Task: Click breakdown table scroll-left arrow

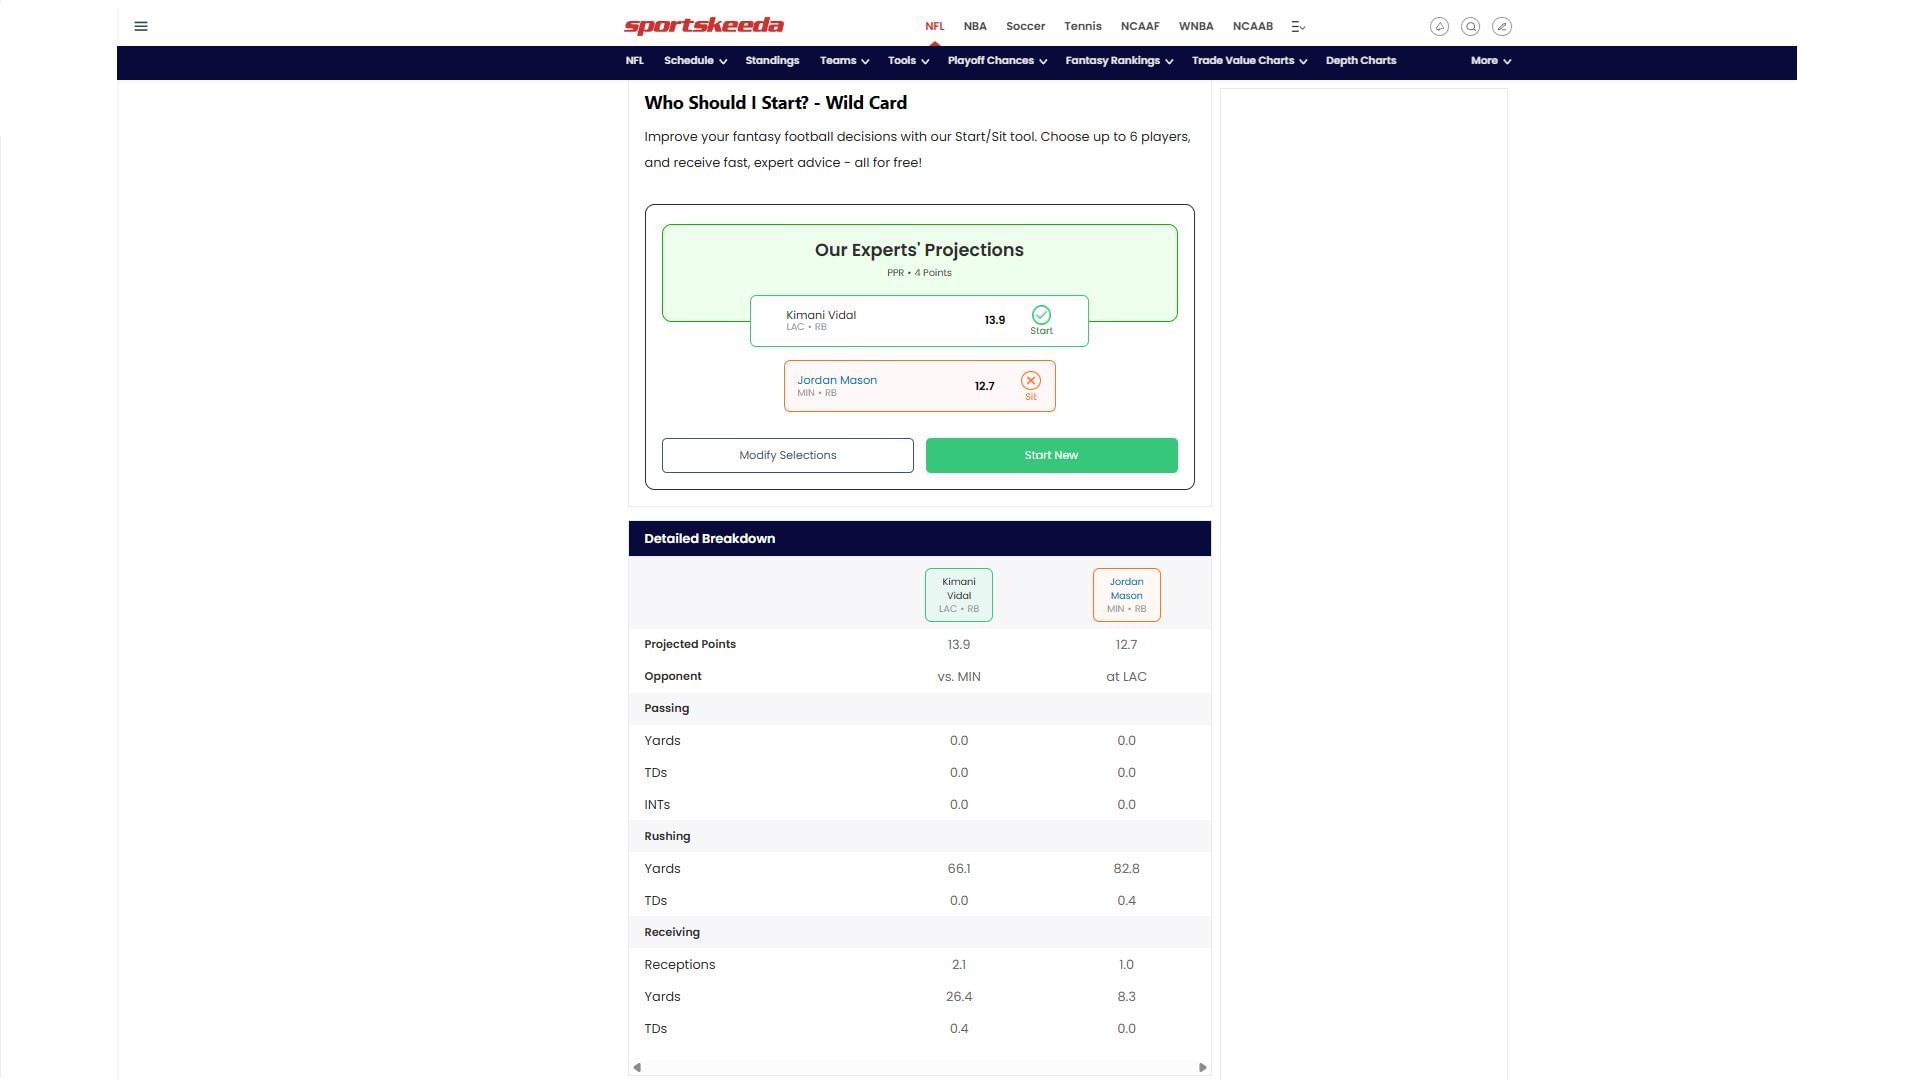Action: click(x=637, y=1067)
